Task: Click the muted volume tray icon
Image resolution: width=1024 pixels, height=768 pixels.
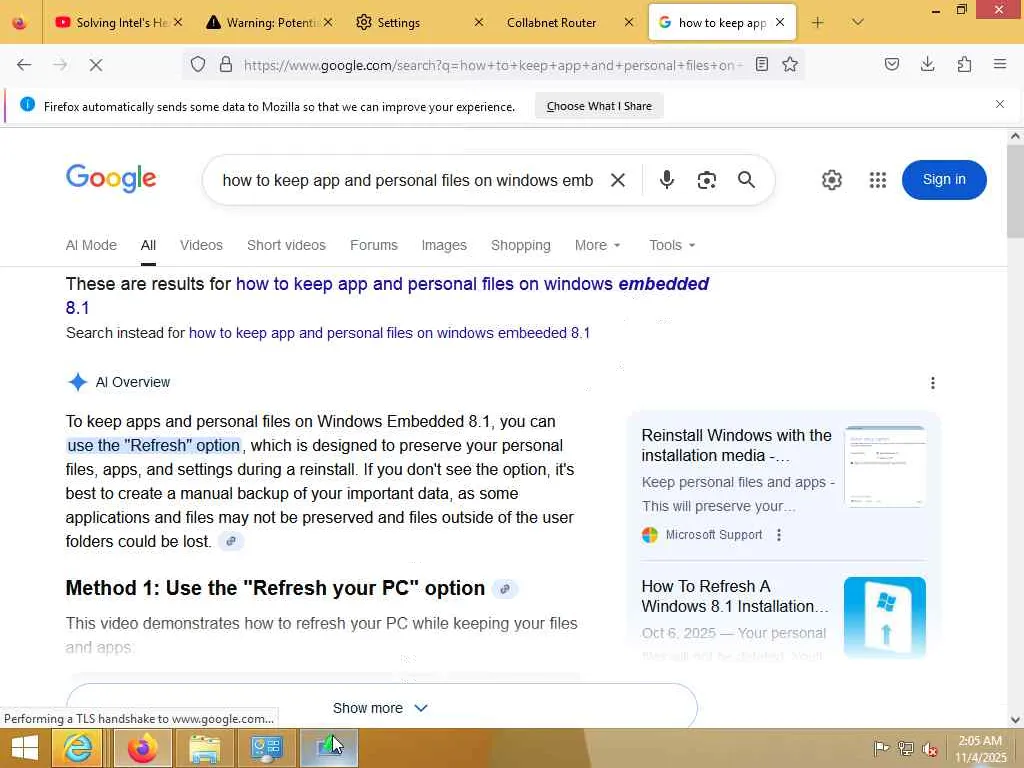Action: (929, 749)
